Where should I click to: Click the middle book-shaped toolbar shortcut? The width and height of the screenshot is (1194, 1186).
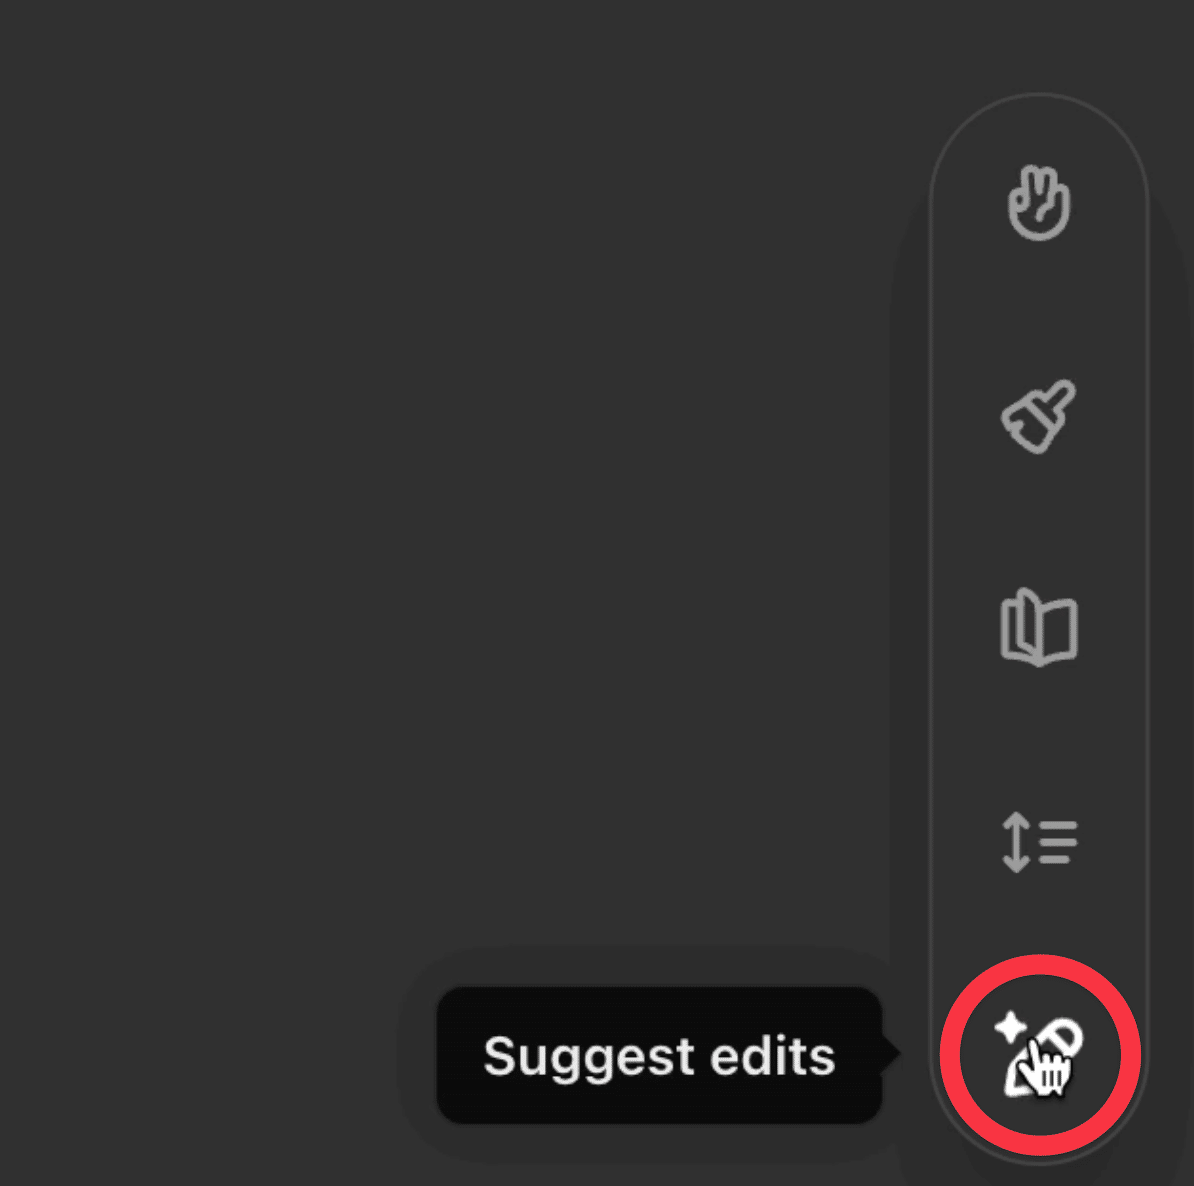pos(1039,628)
